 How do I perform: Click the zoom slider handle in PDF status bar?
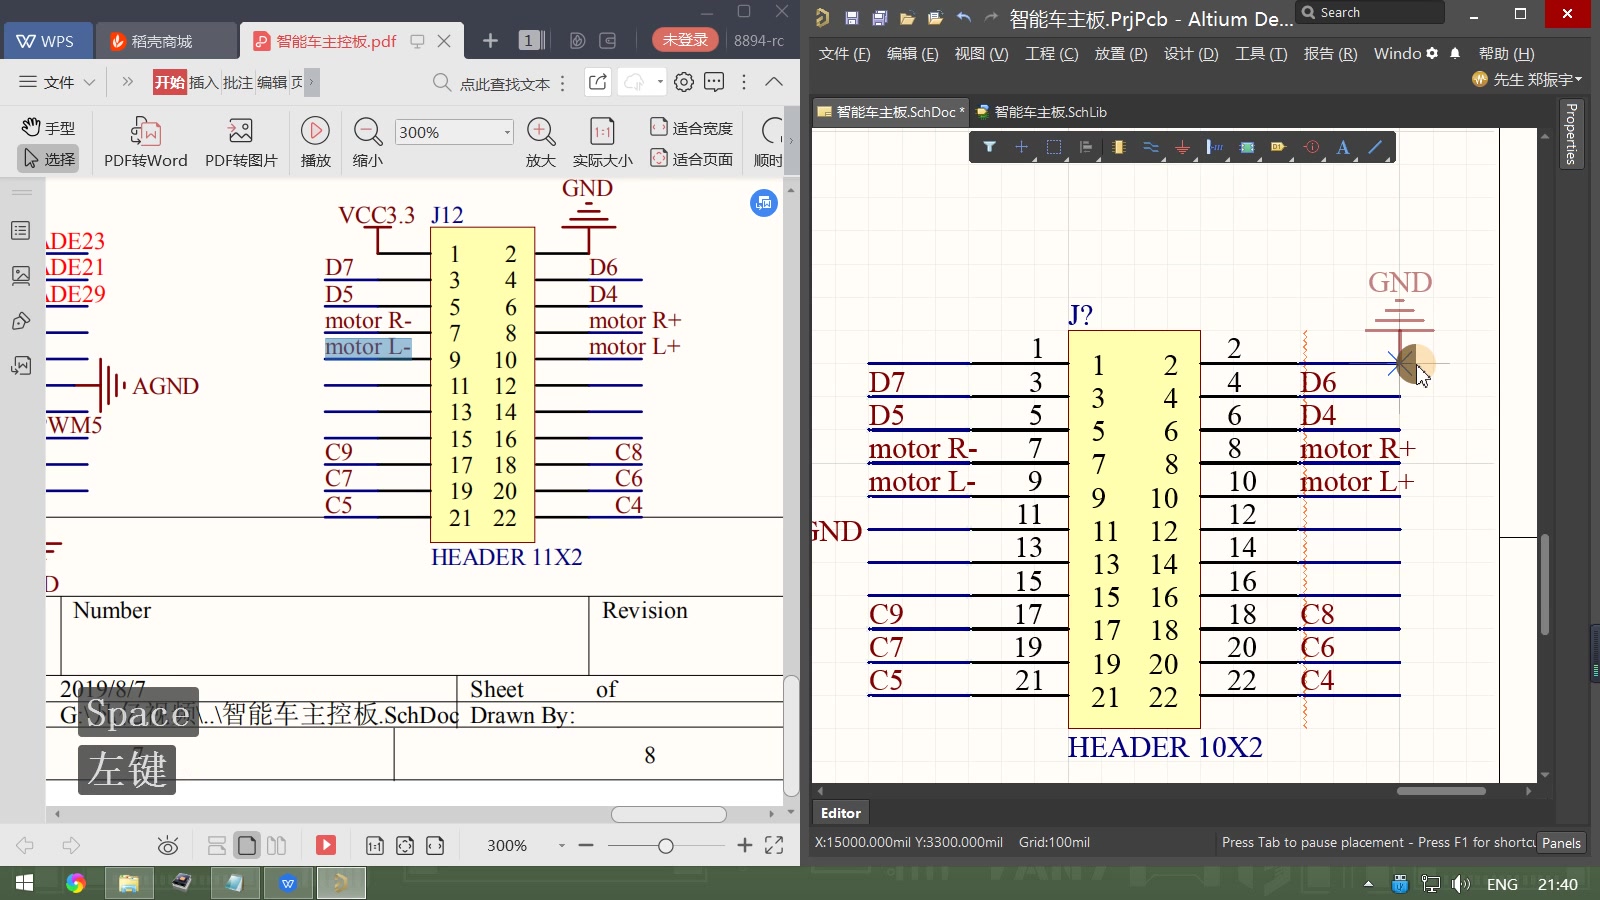coord(666,846)
